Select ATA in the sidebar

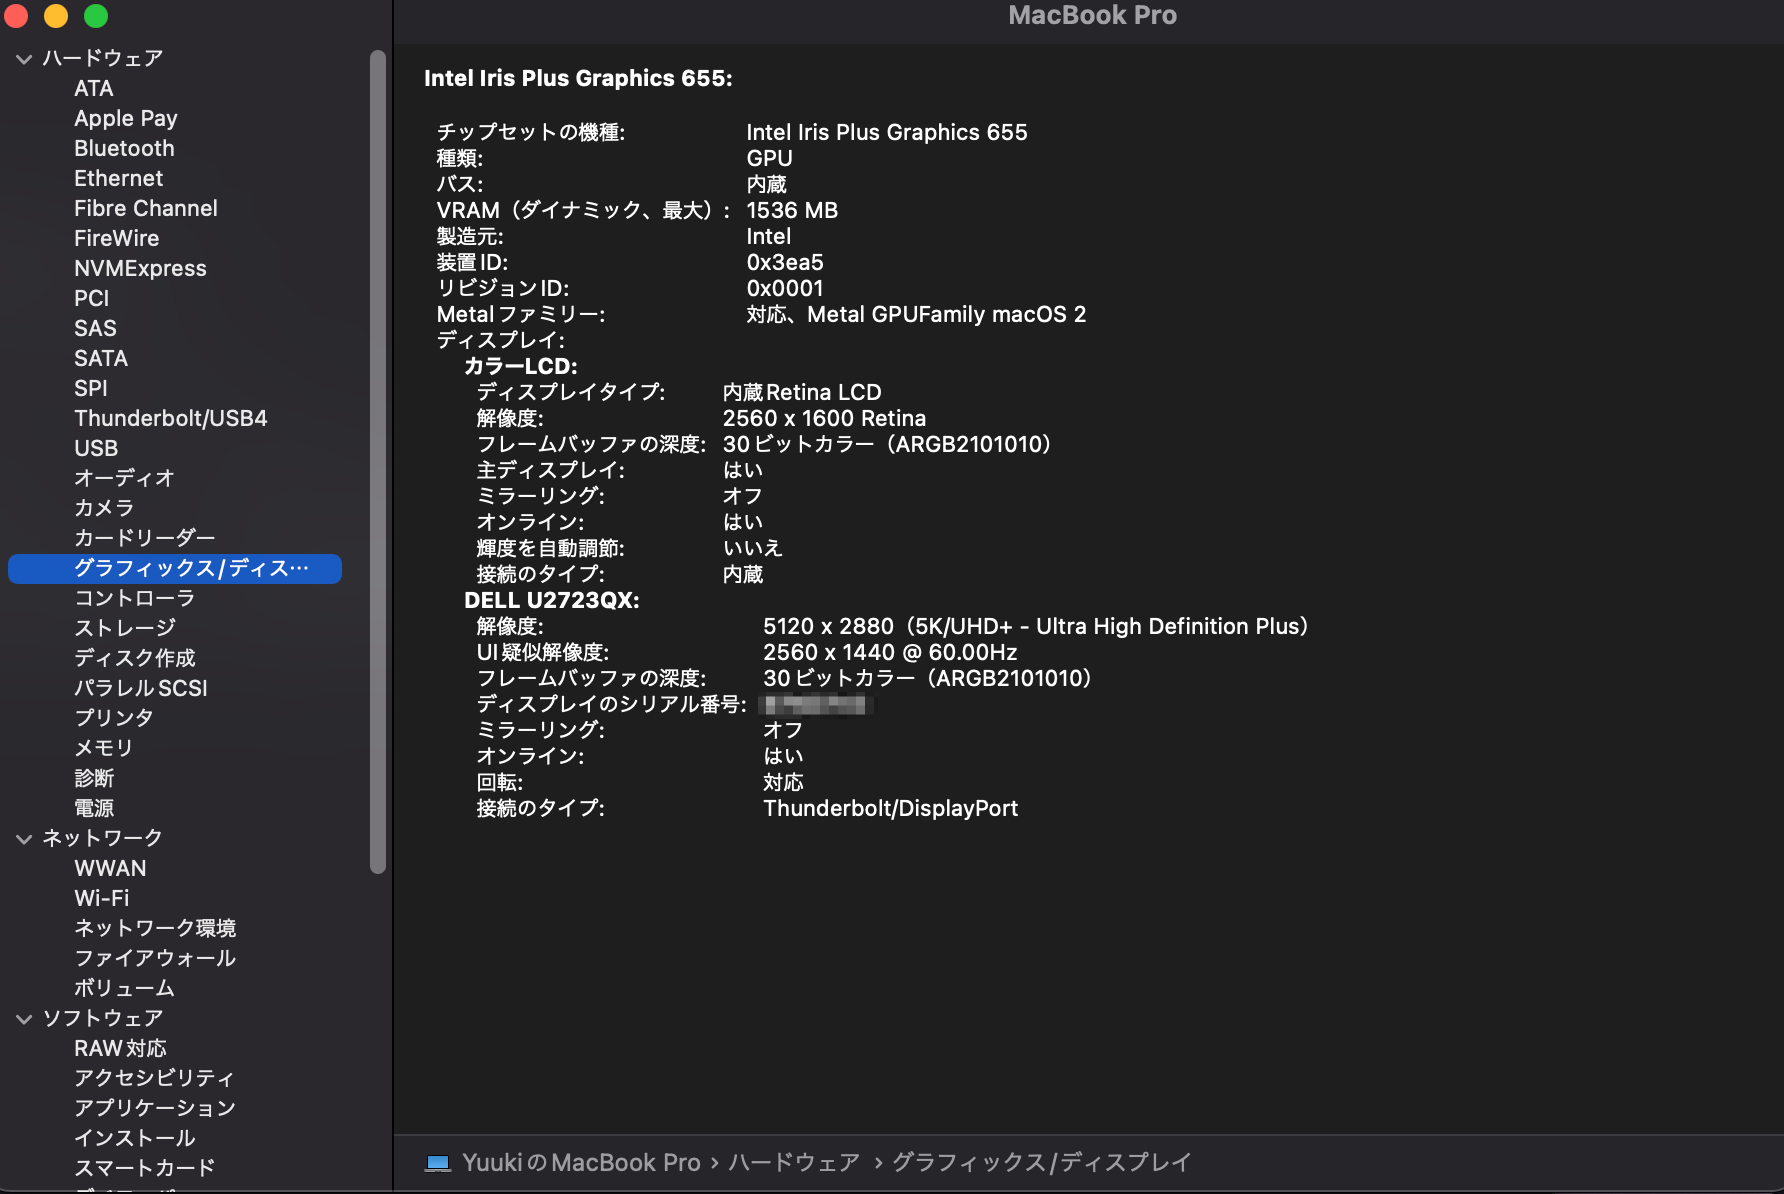tap(94, 89)
